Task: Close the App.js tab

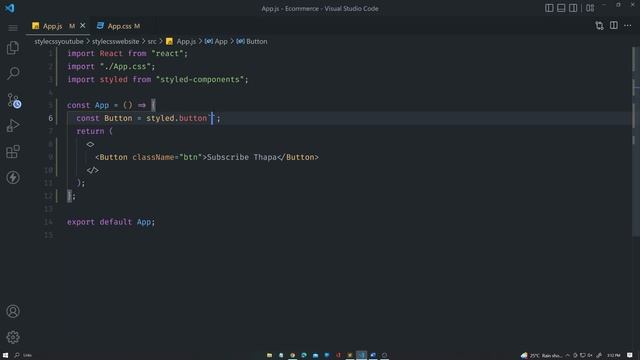Action: coord(83,26)
